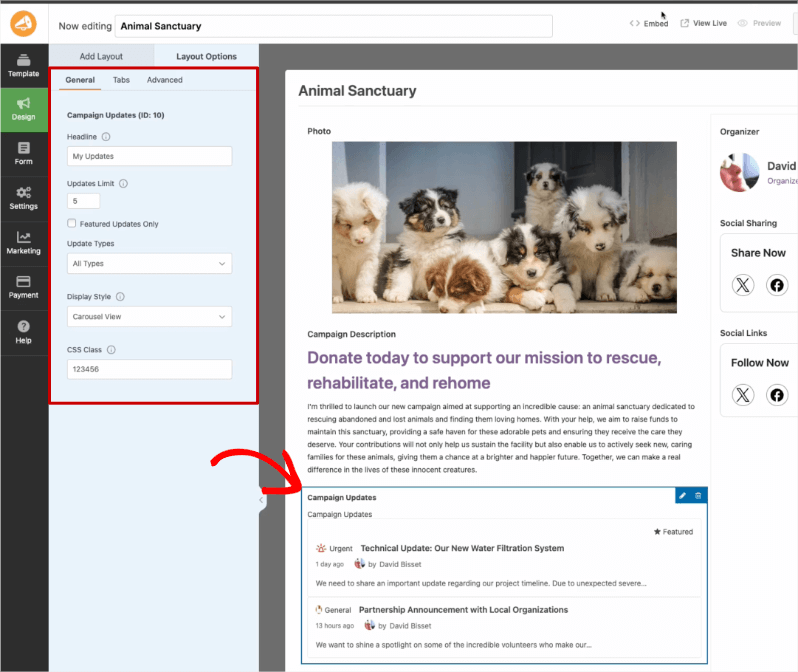Open the Form sidebar section
The image size is (798, 672).
(24, 154)
